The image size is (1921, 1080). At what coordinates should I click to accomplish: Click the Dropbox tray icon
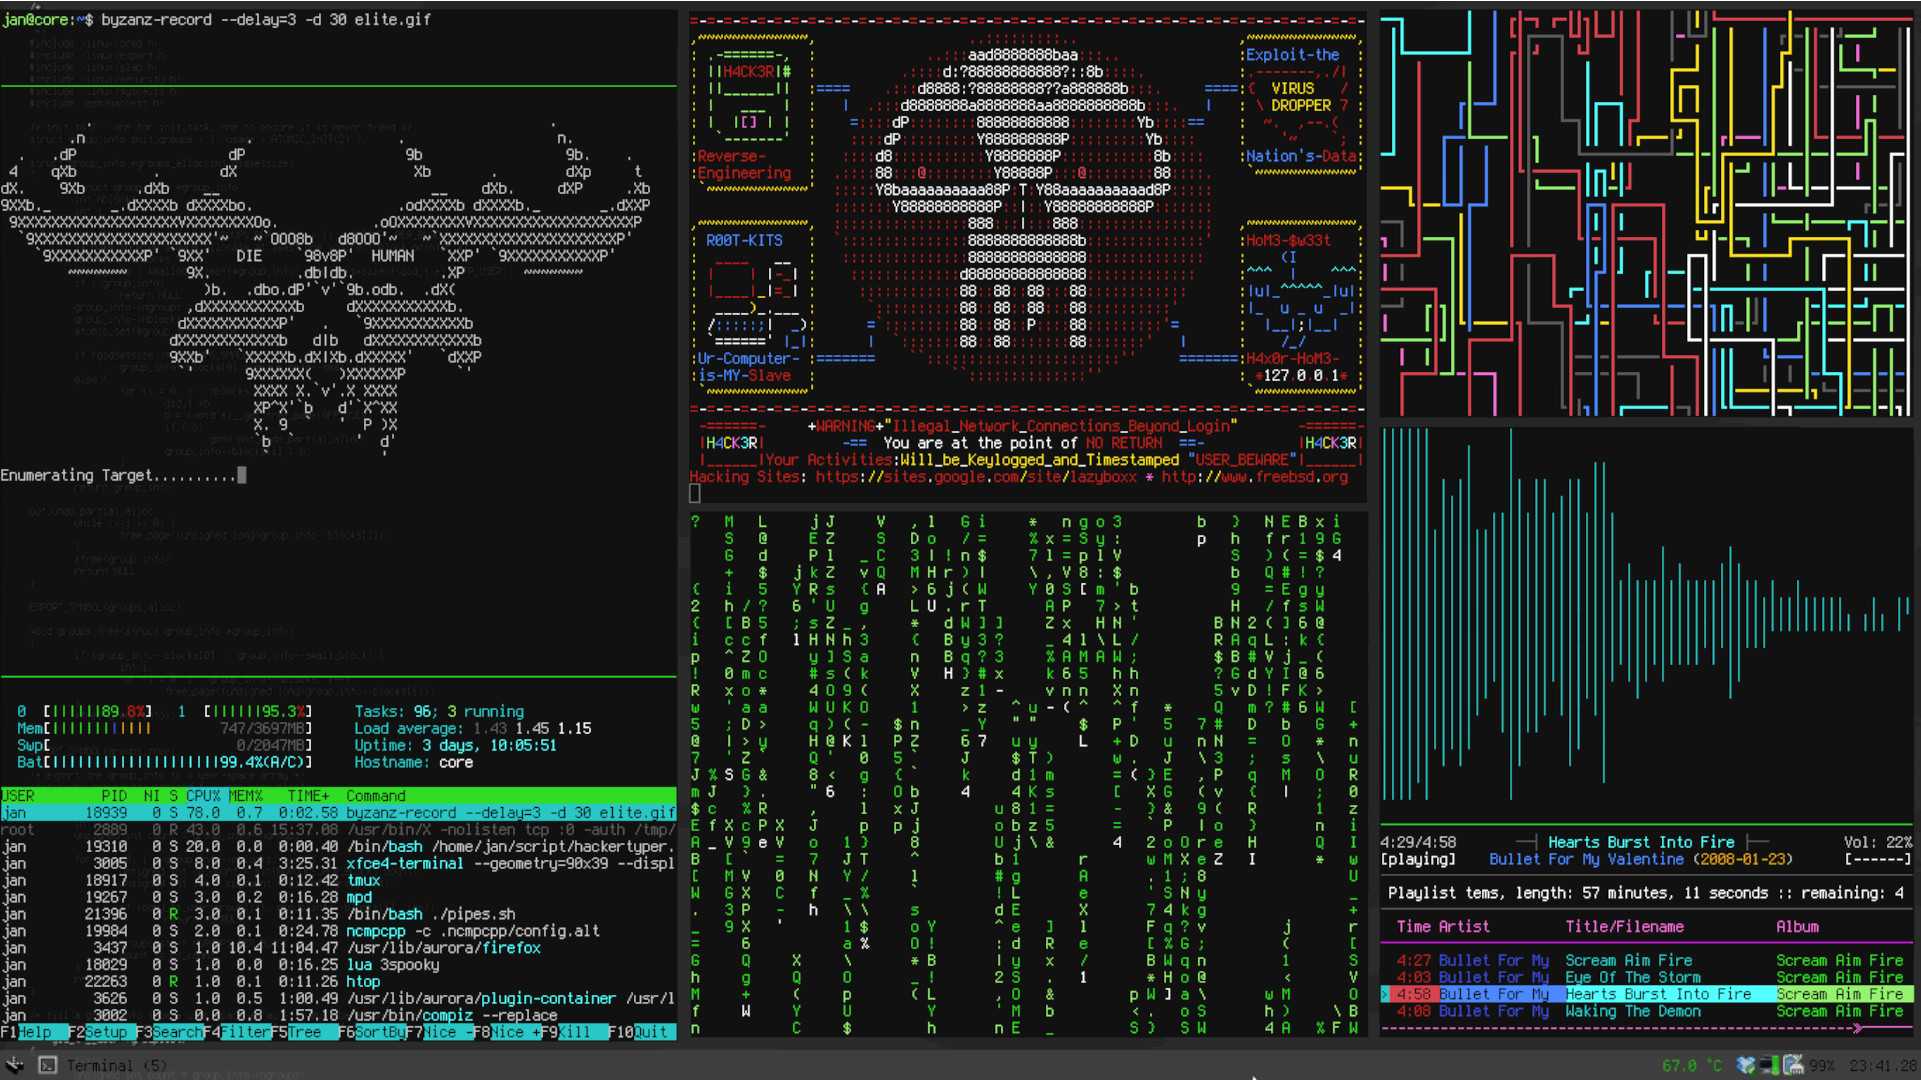click(x=1746, y=1065)
